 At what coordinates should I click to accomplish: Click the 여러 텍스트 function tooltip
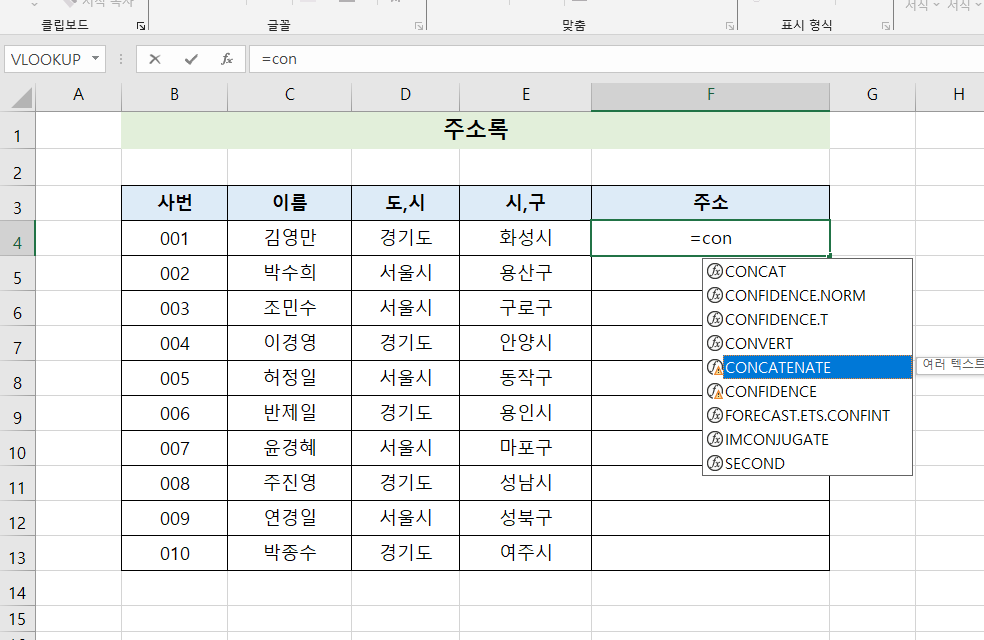pos(950,365)
